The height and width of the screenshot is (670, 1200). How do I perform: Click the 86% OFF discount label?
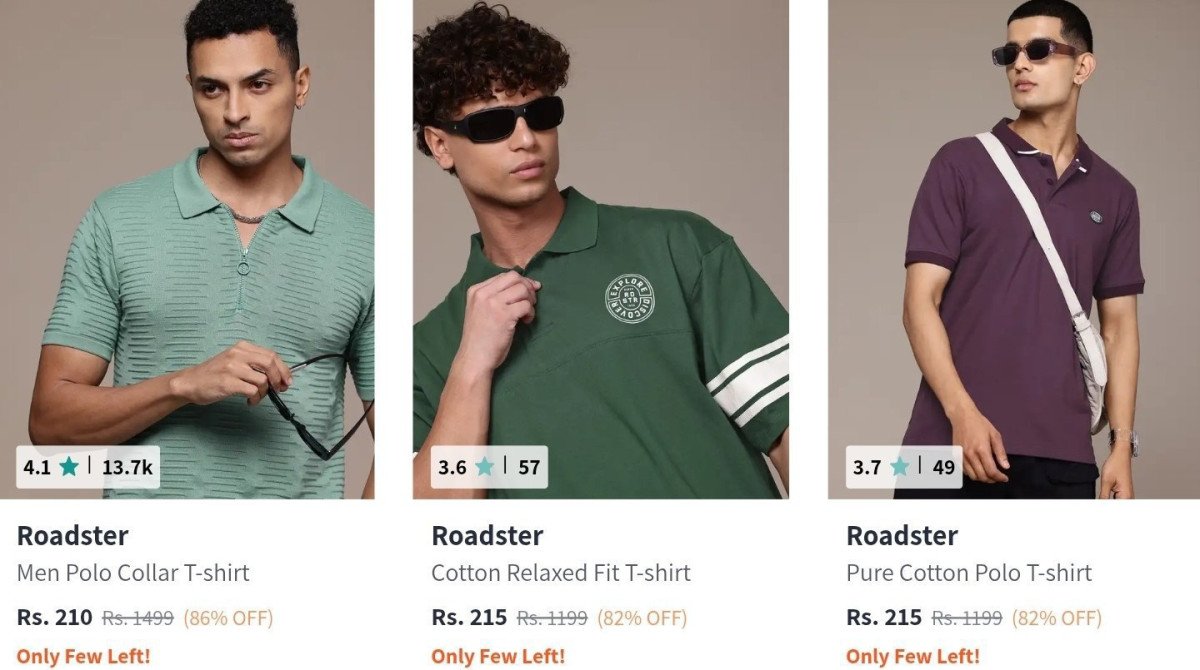[x=228, y=618]
